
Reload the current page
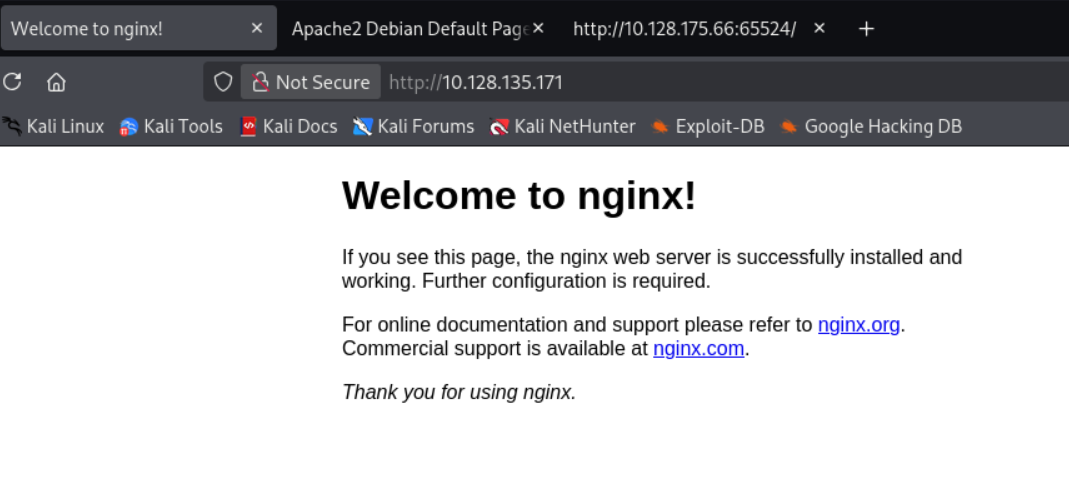(12, 82)
